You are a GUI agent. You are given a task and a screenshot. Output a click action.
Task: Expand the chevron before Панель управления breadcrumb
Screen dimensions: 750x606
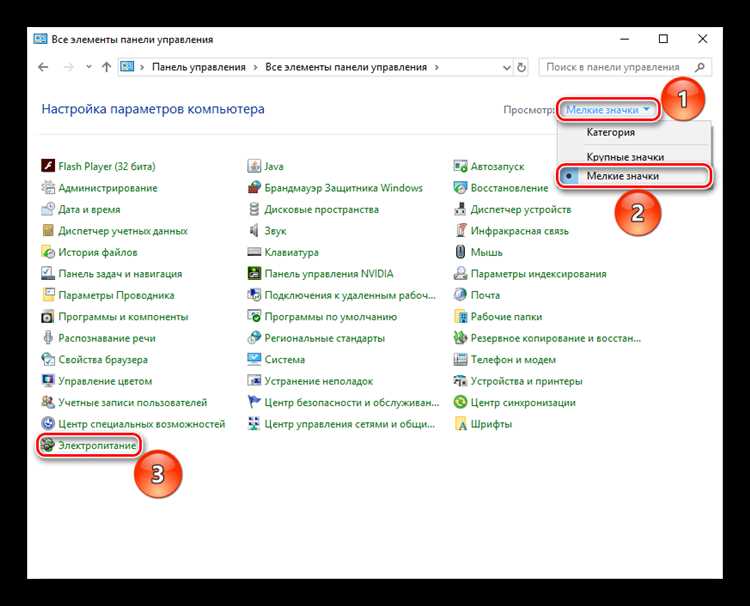tap(142, 67)
